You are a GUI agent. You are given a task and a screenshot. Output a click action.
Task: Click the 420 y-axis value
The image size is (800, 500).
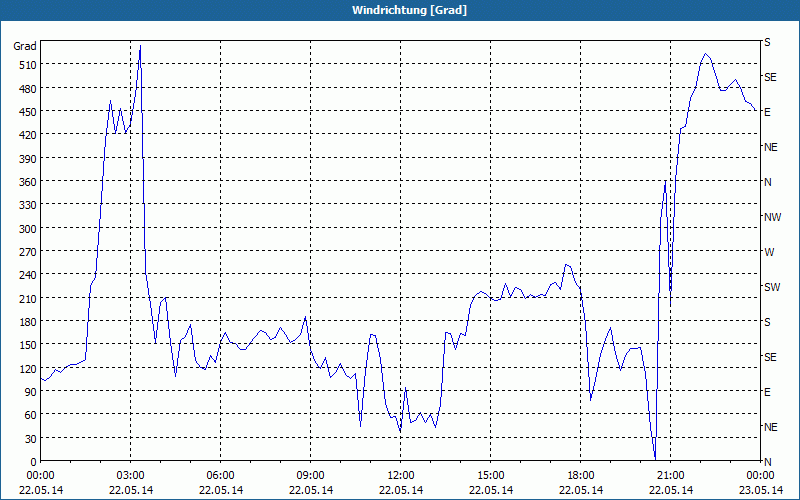point(28,135)
